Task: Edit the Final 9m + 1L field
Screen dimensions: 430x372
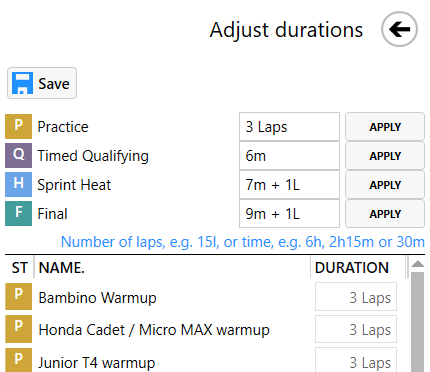Action: coord(289,214)
